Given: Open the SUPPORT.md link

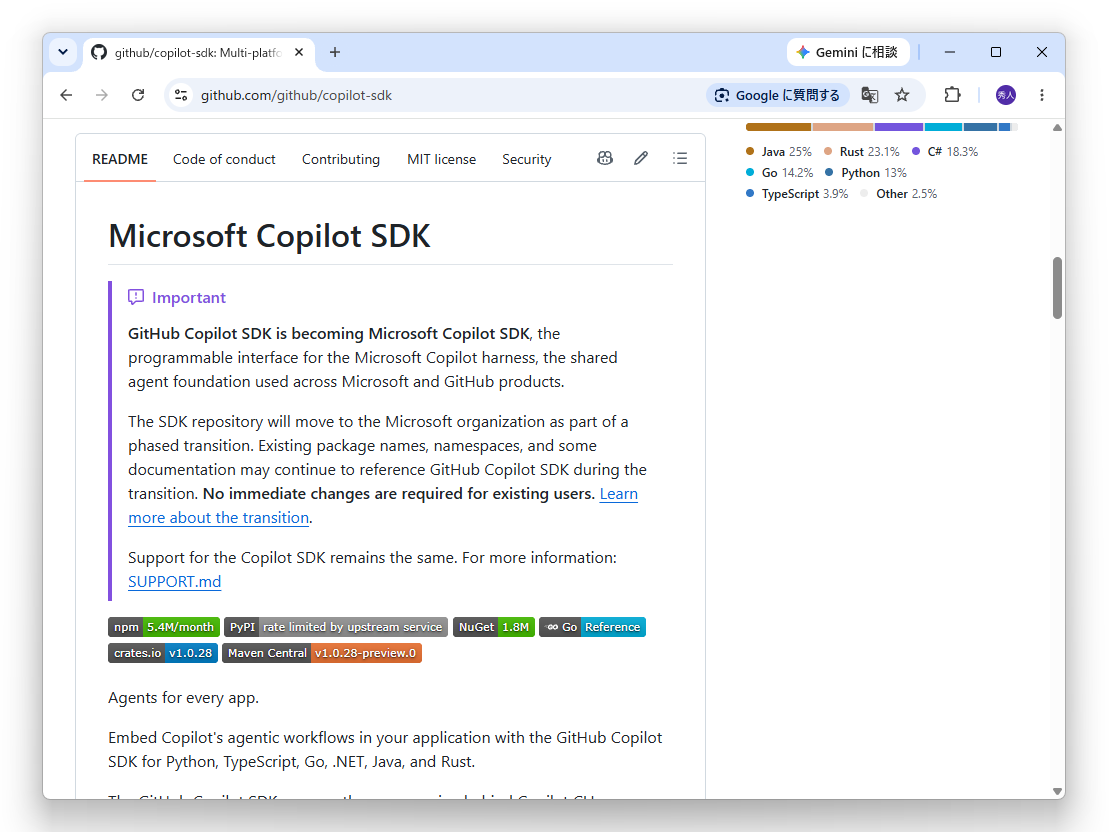Looking at the screenshot, I should point(175,582).
